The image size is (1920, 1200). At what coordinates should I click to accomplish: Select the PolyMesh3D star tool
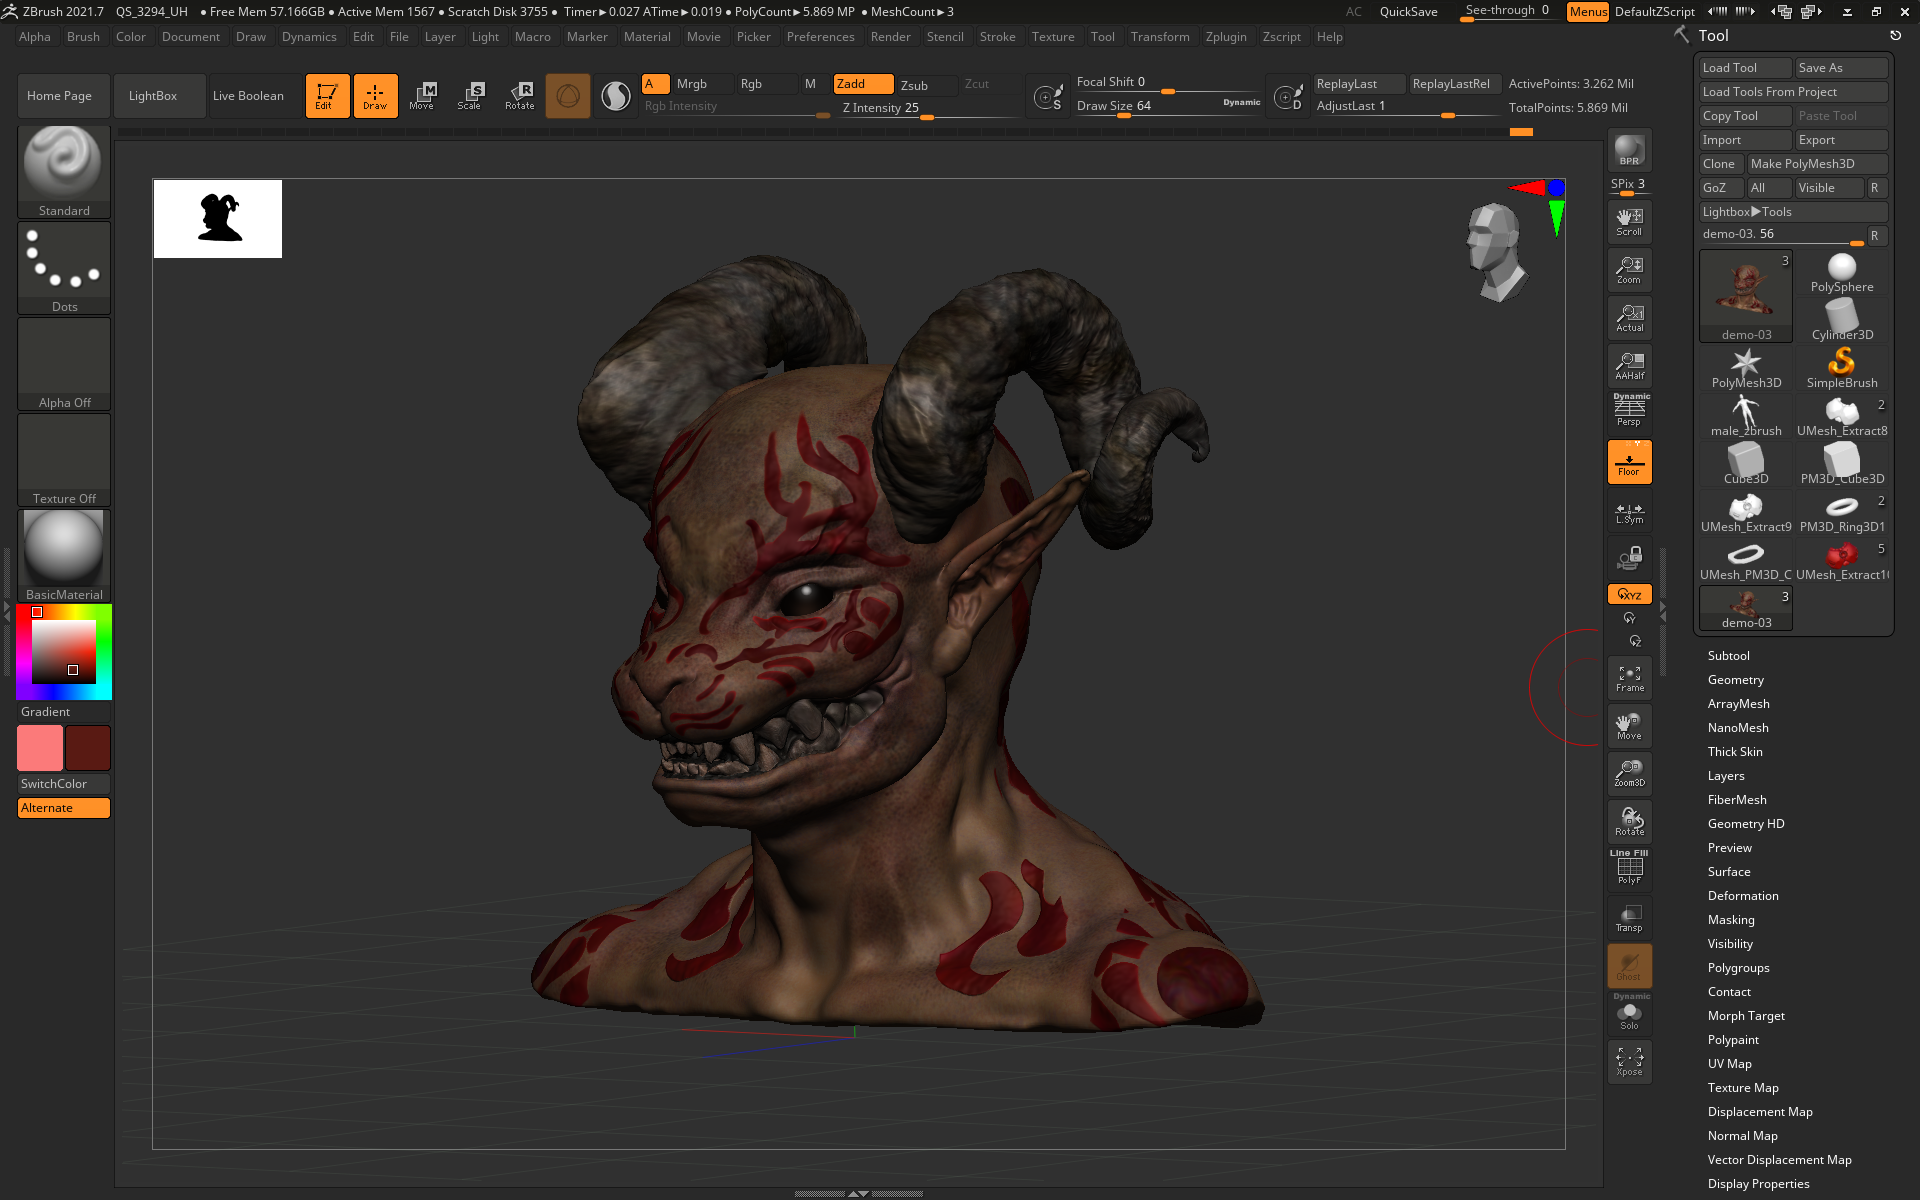click(x=1746, y=369)
